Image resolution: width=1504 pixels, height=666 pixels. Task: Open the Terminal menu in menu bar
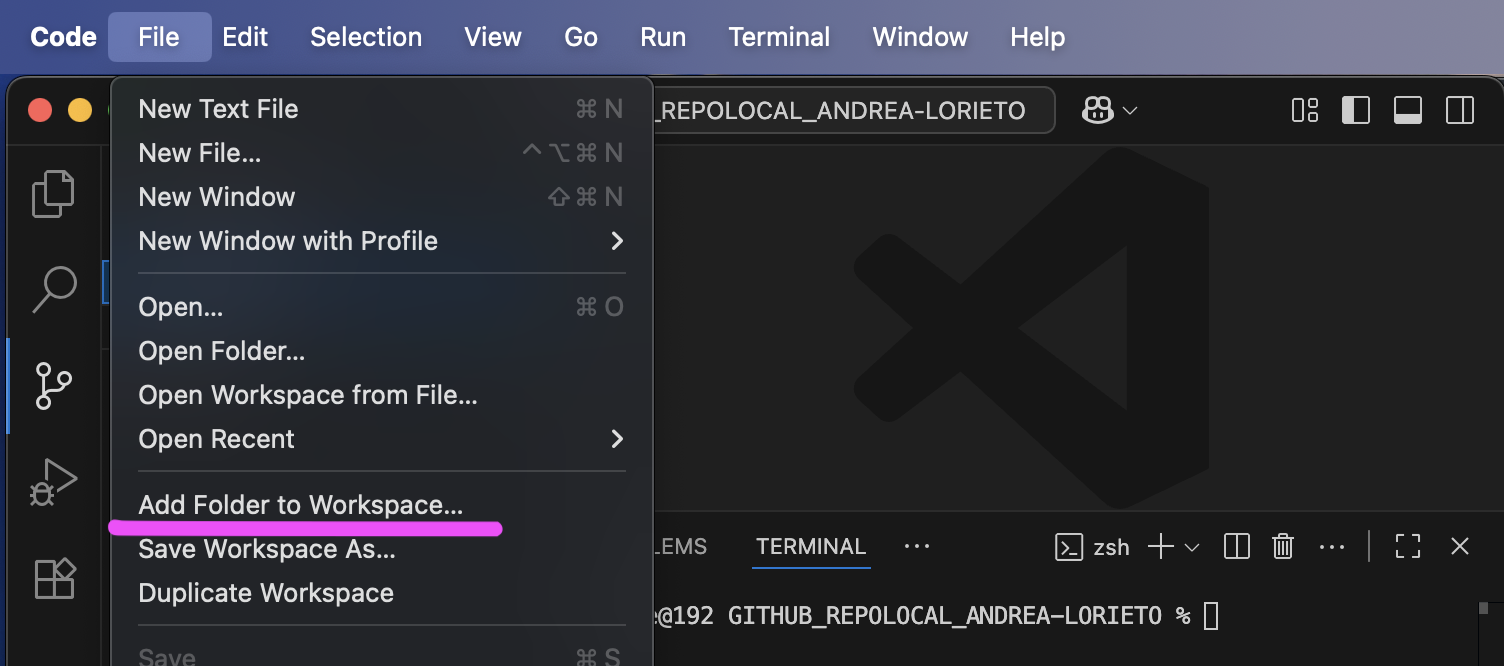(779, 37)
